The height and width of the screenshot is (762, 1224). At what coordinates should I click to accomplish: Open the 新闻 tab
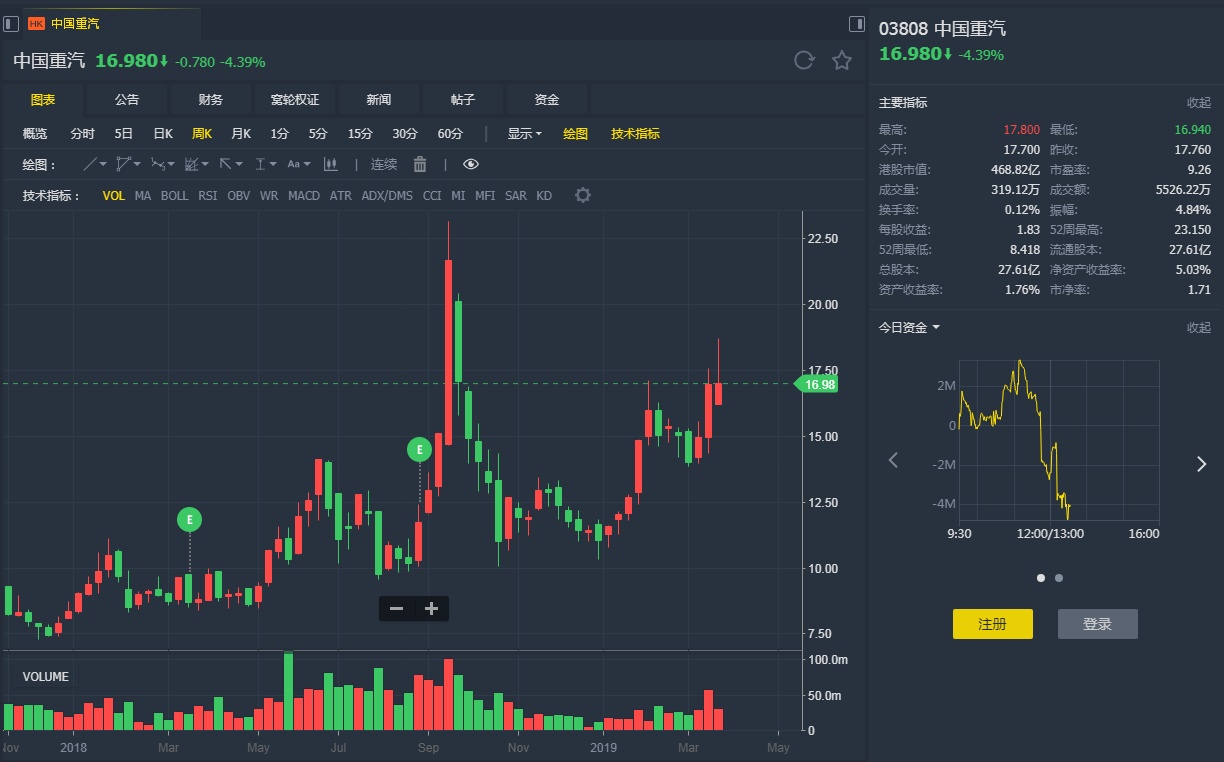[378, 99]
